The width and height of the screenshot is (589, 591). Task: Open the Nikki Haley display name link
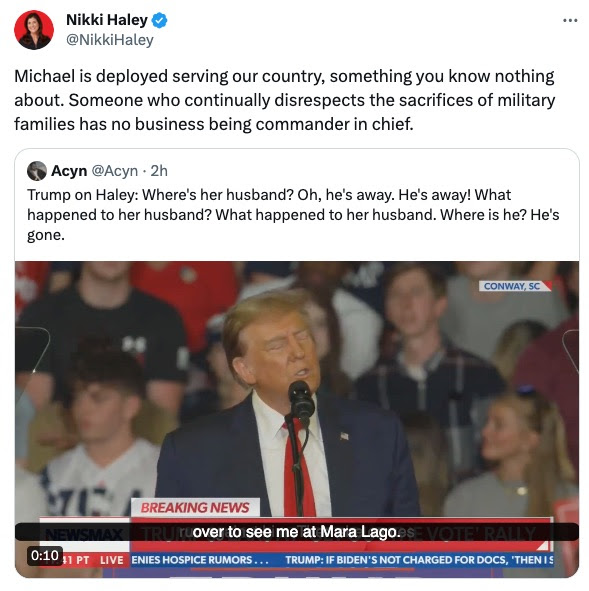[107, 20]
